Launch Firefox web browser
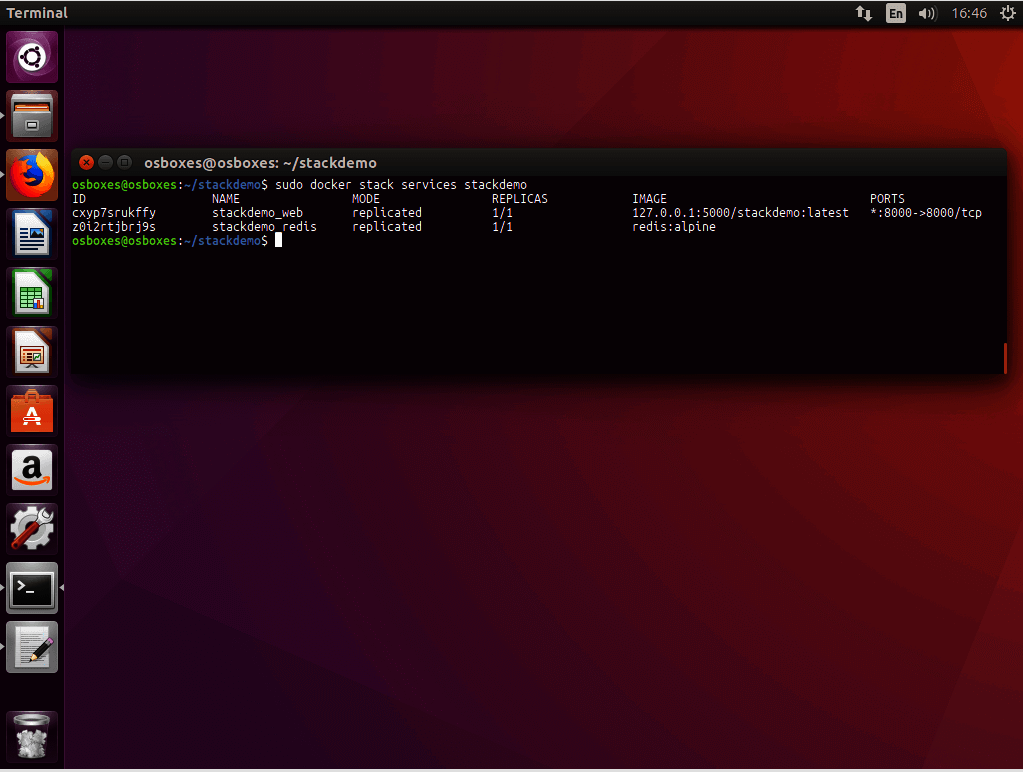The width and height of the screenshot is (1023, 772). click(32, 176)
